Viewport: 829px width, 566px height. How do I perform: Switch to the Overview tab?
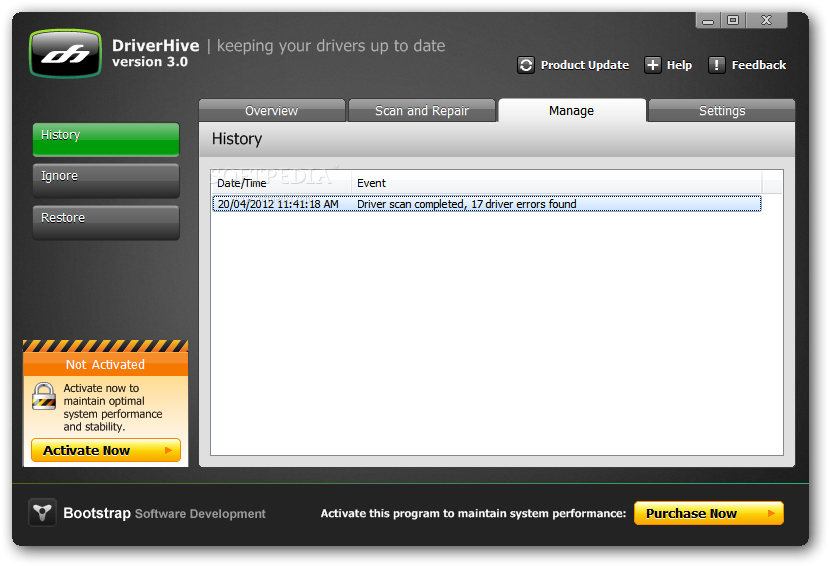272,110
